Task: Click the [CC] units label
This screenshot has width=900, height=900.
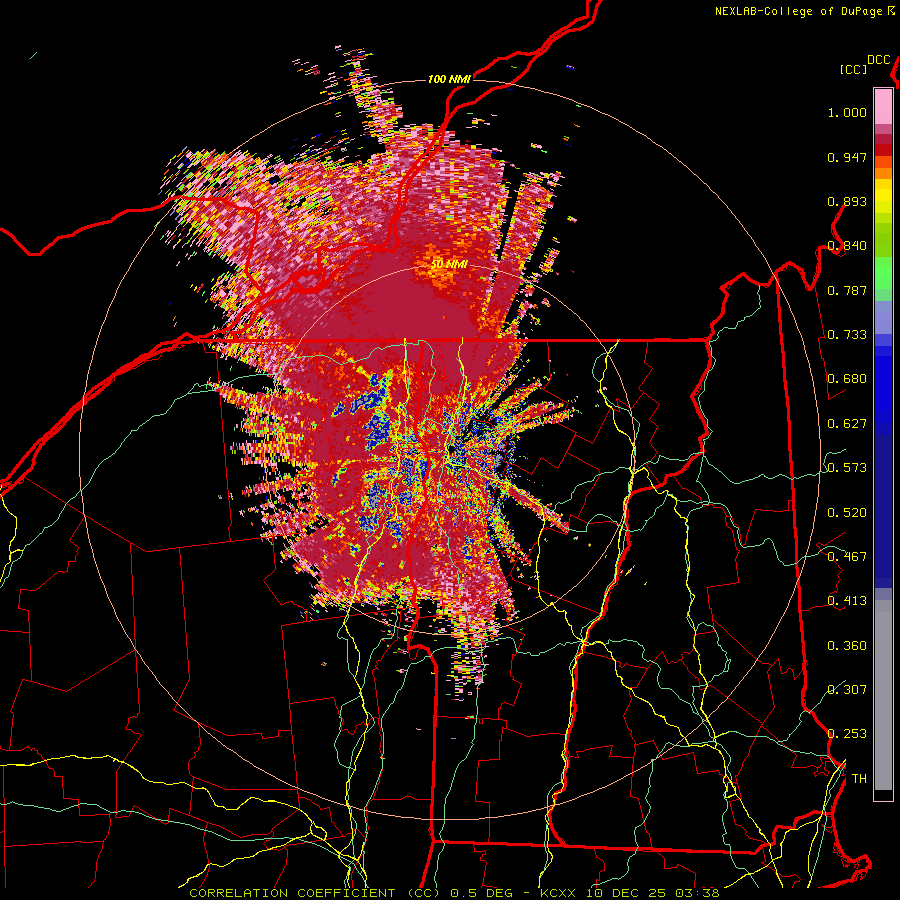Action: point(853,69)
